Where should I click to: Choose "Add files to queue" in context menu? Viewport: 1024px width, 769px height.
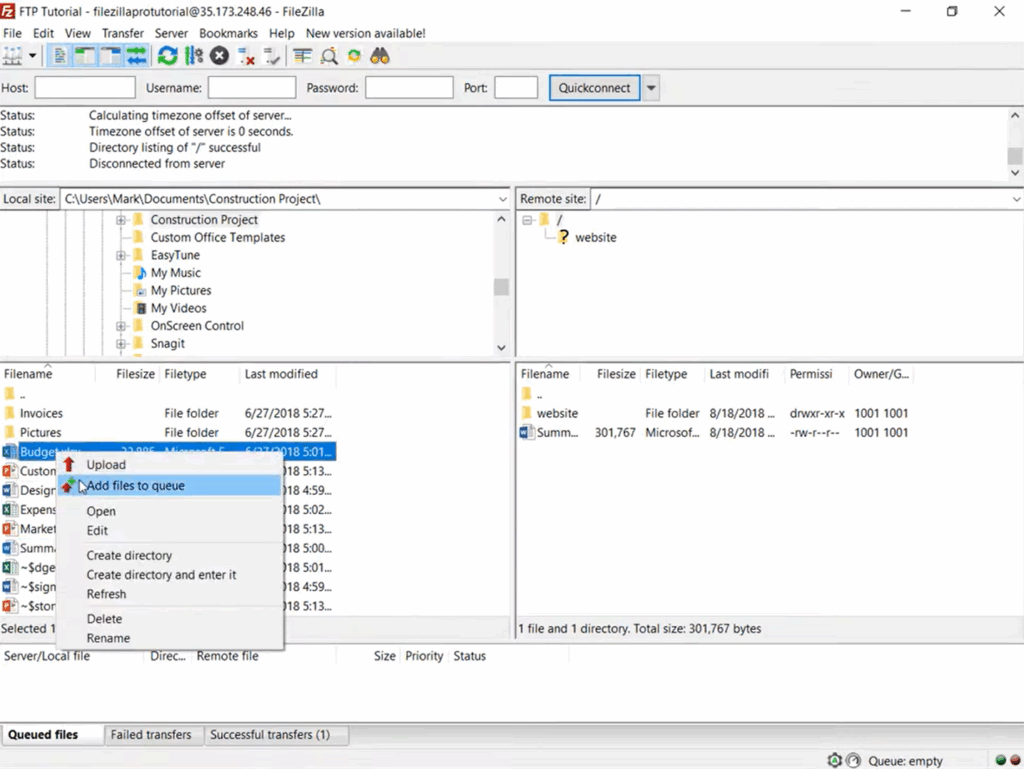pyautogui.click(x=135, y=486)
